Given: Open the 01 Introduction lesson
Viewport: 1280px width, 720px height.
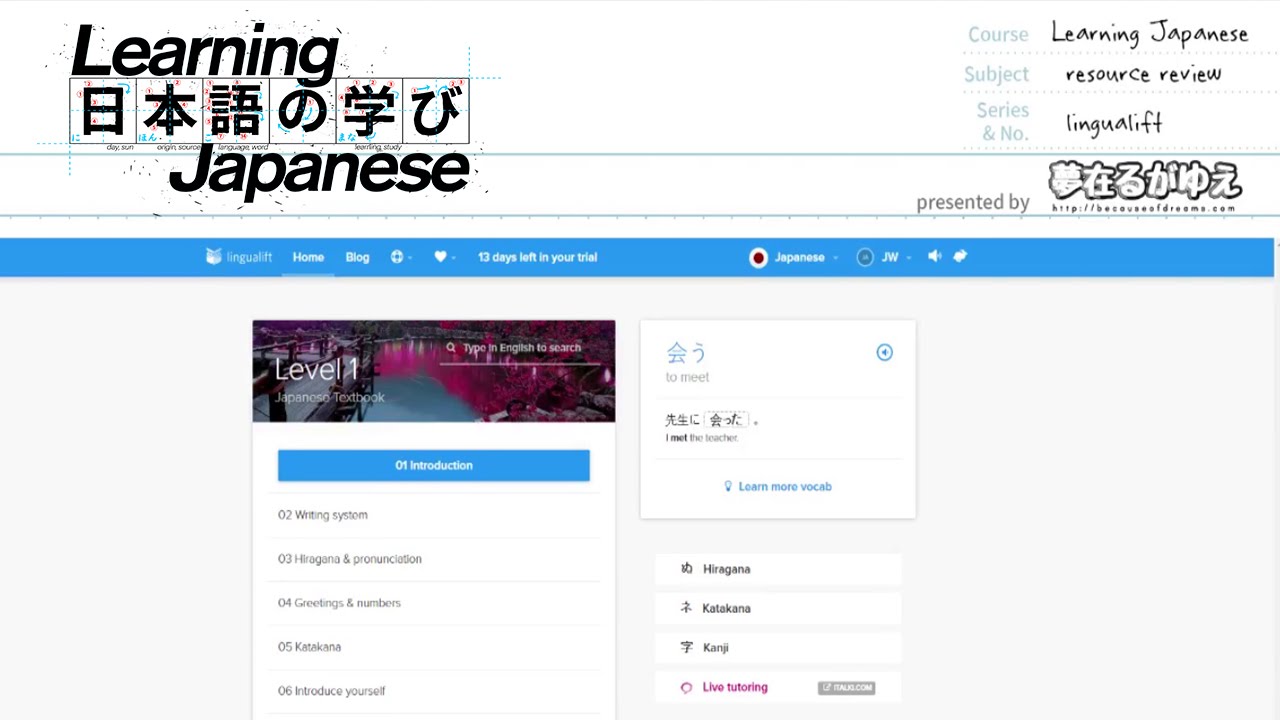Looking at the screenshot, I should (433, 465).
